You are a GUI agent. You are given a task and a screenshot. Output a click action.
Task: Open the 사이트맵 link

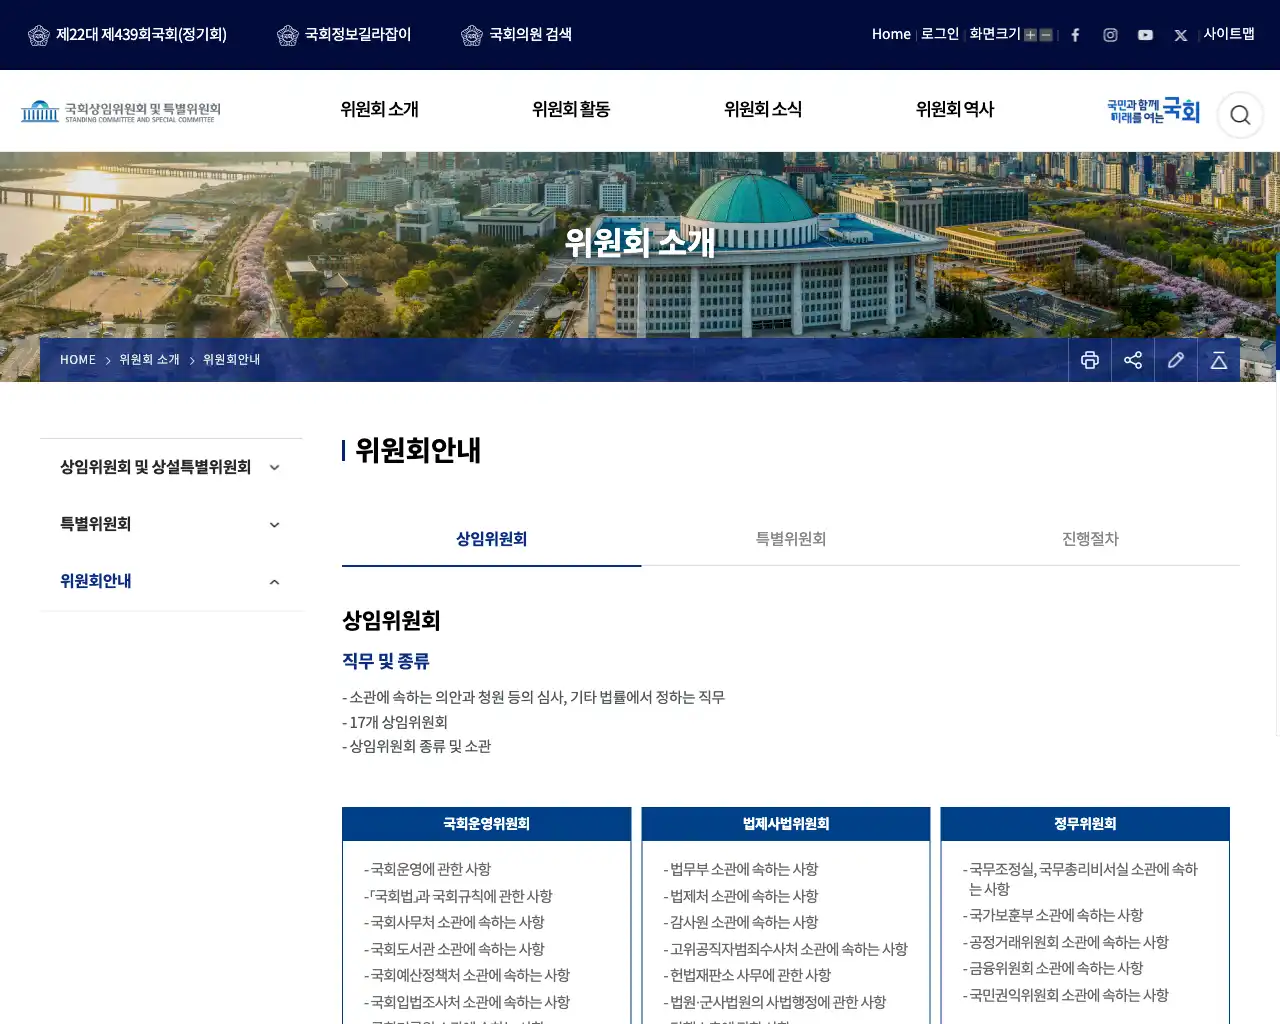1229,34
